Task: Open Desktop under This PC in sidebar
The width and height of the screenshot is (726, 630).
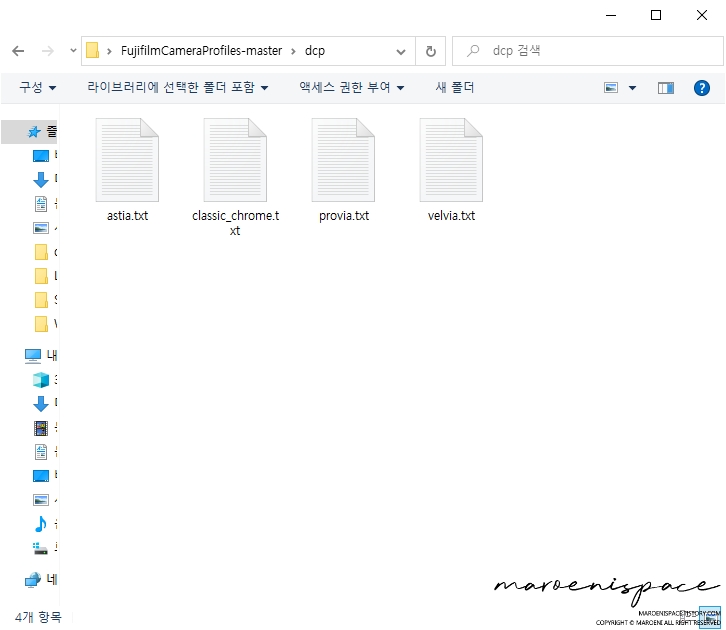Action: 41,475
